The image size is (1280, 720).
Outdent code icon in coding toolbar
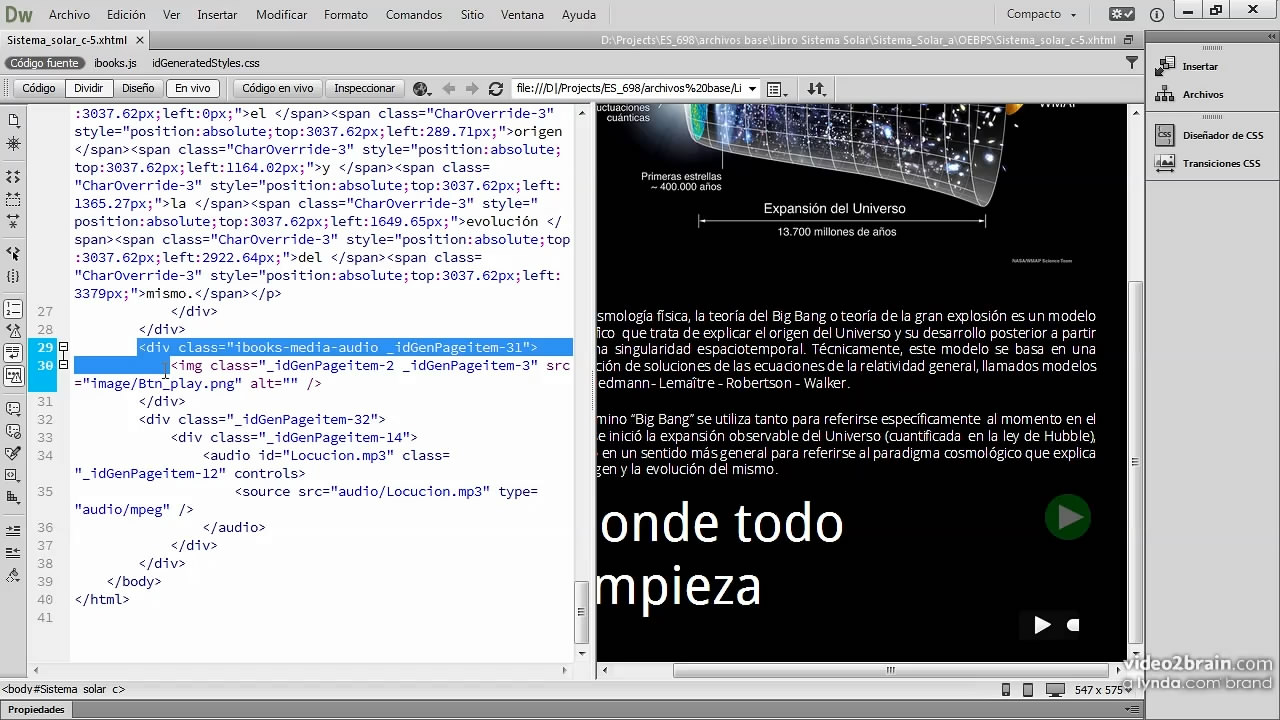[x=13, y=552]
